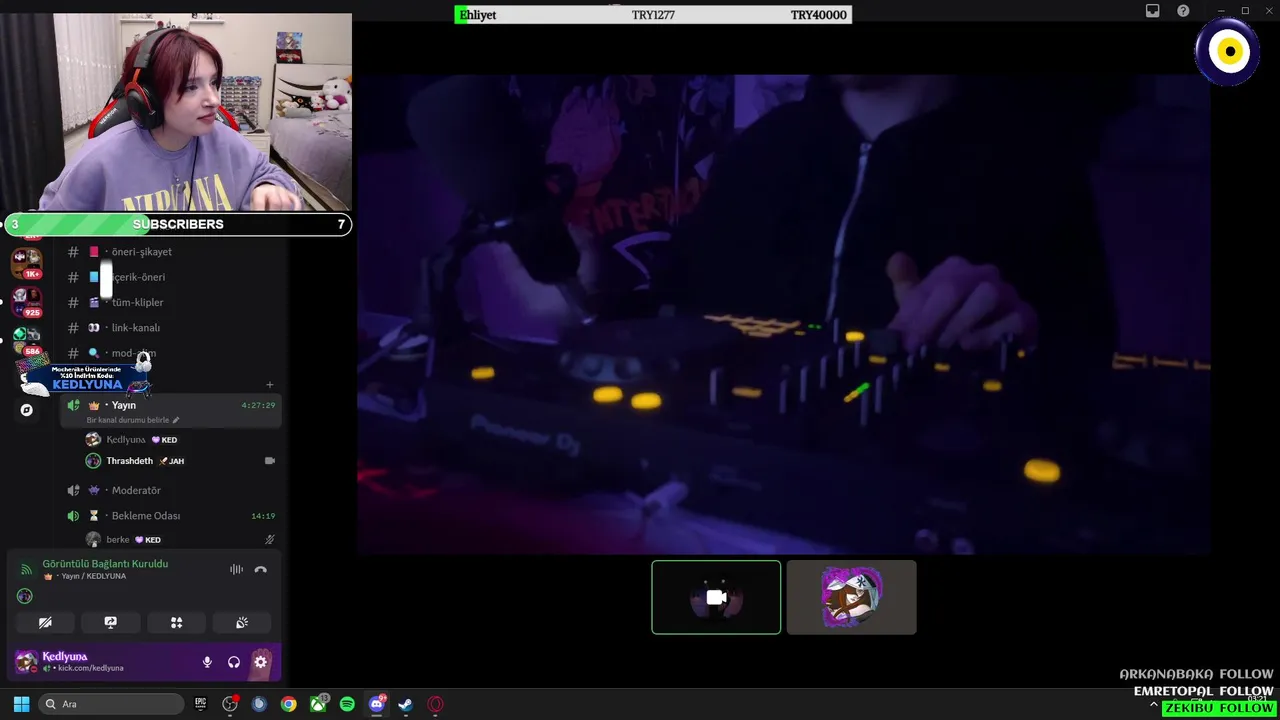Viewport: 1280px width, 720px height.
Task: Open the Discord help icon
Action: 1183,11
